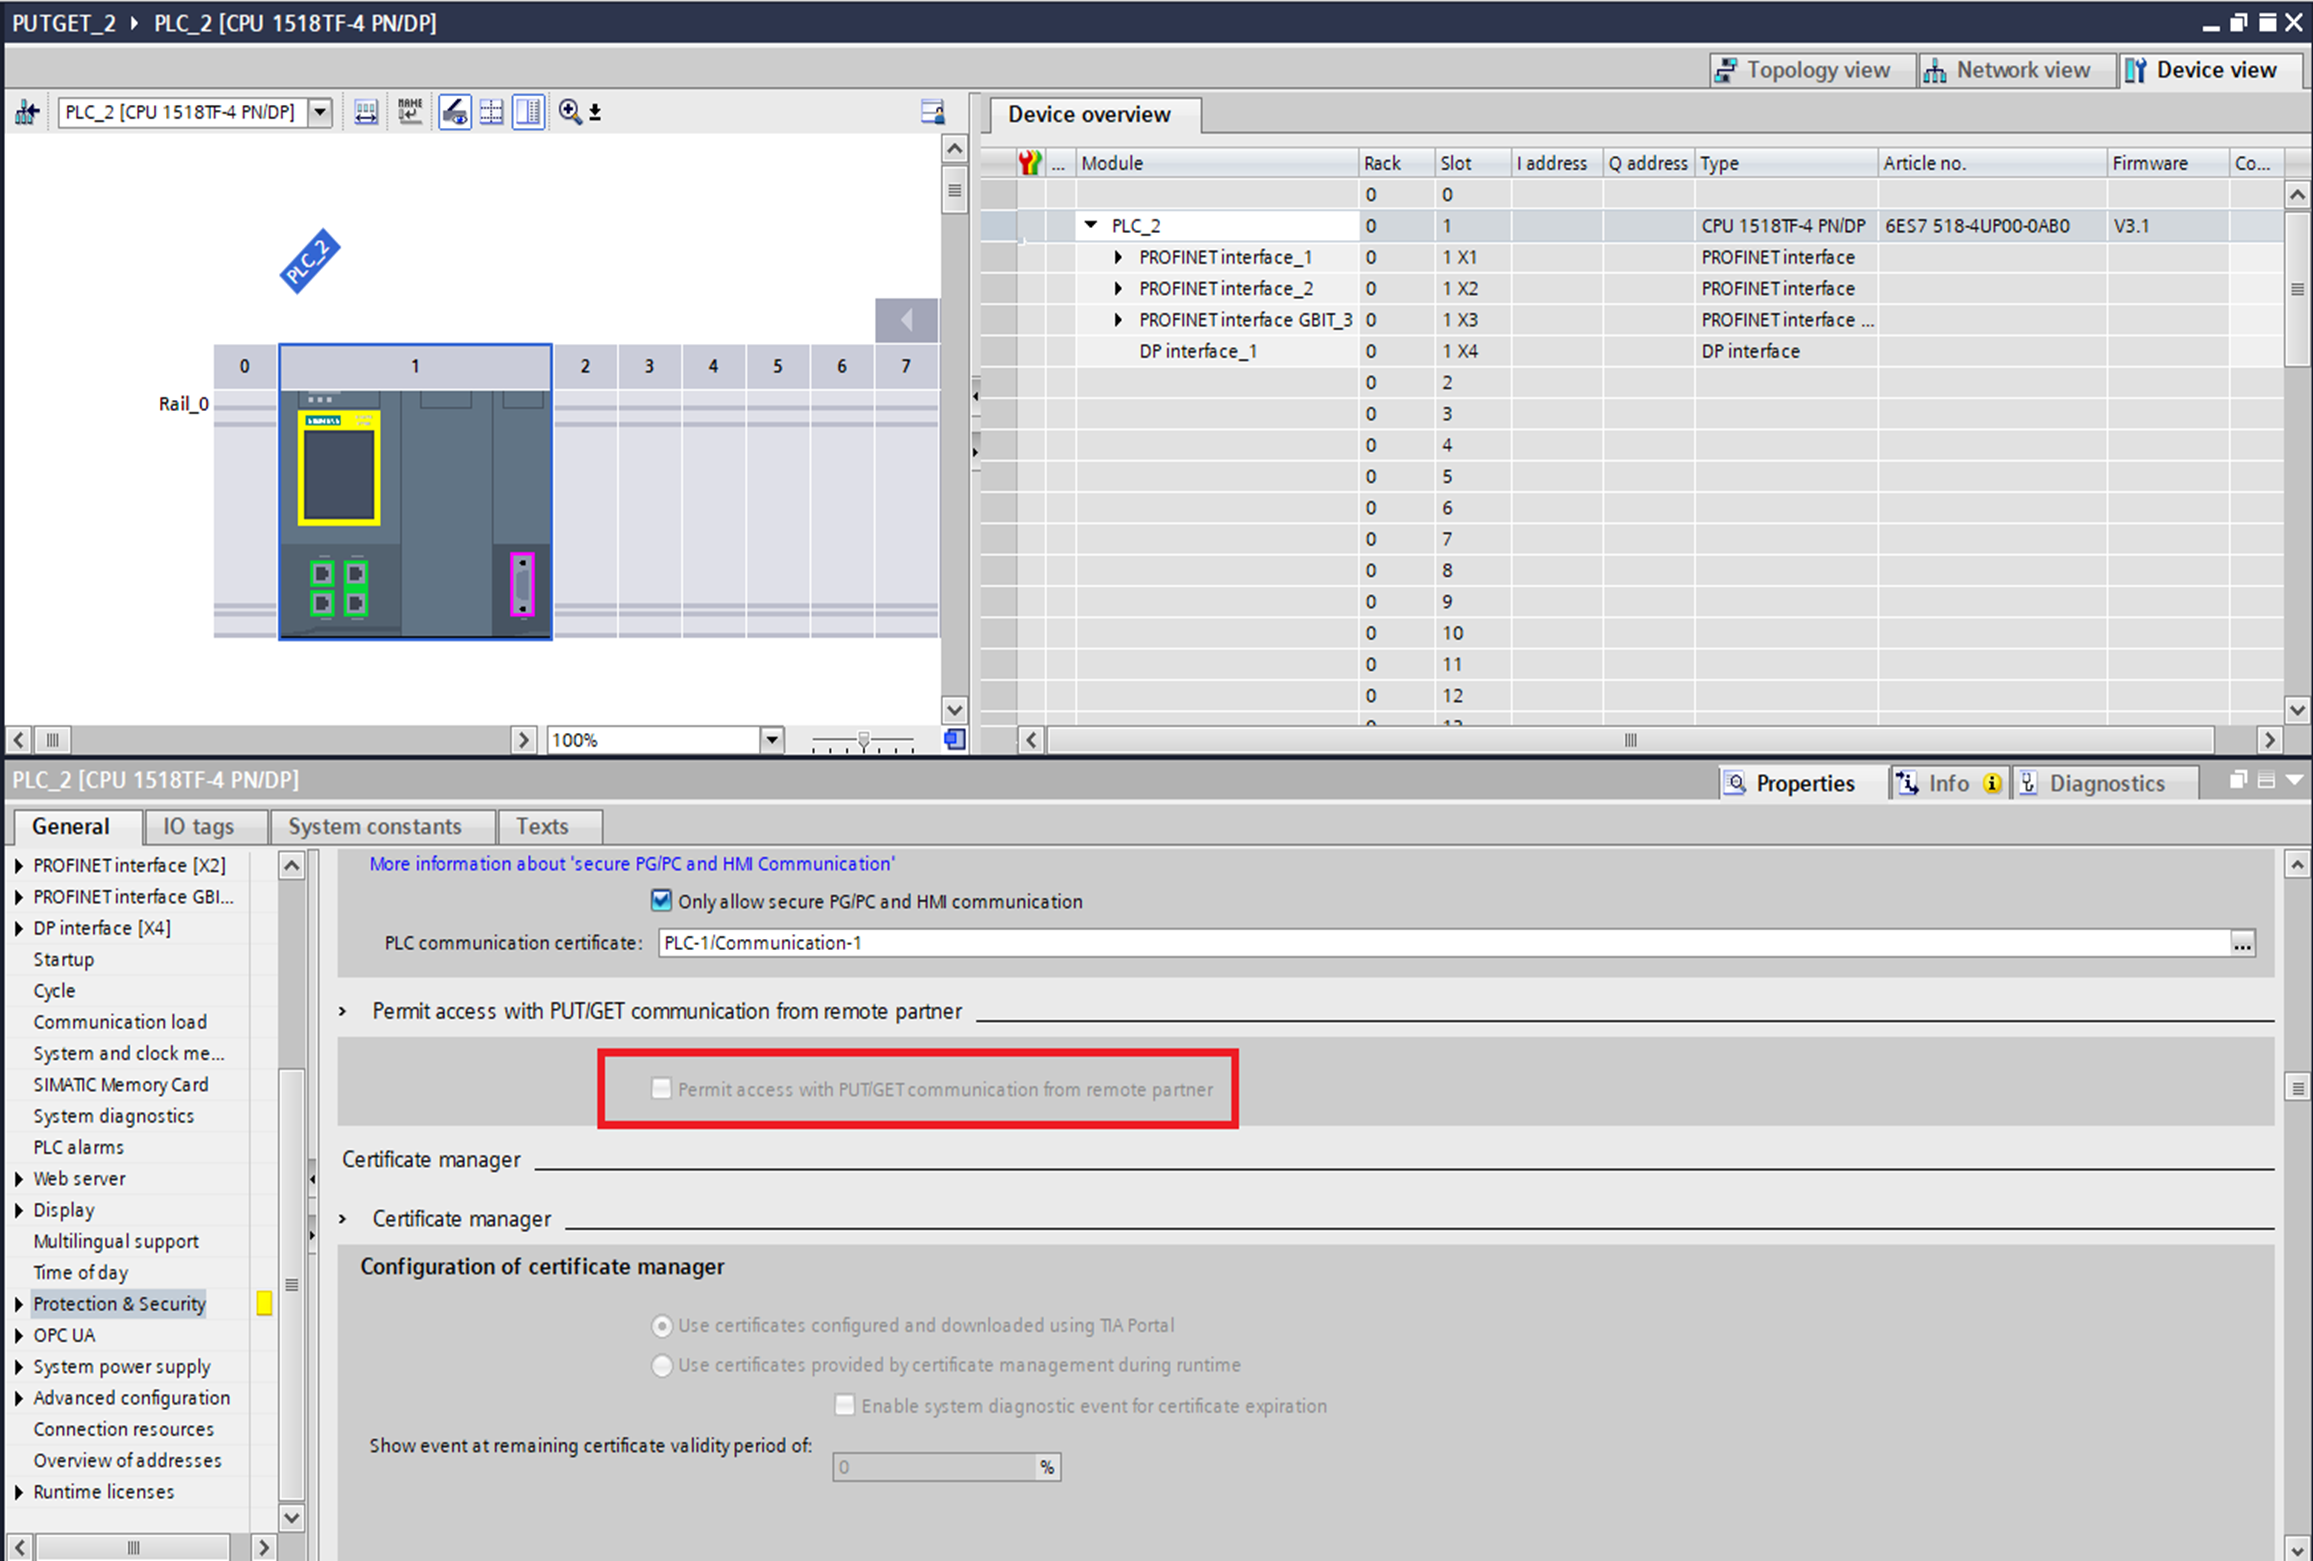This screenshot has width=2313, height=1561.
Task: Open the Diagnostics tab
Action: click(2106, 783)
